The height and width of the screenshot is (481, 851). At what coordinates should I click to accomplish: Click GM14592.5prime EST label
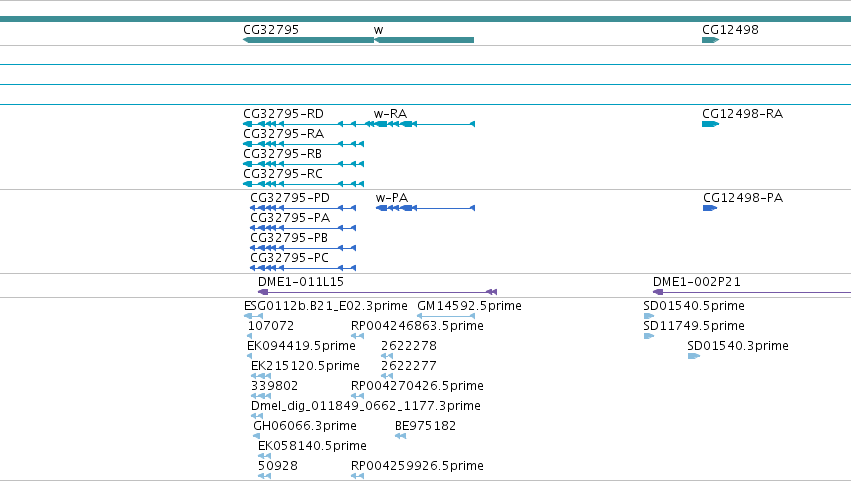(x=469, y=306)
